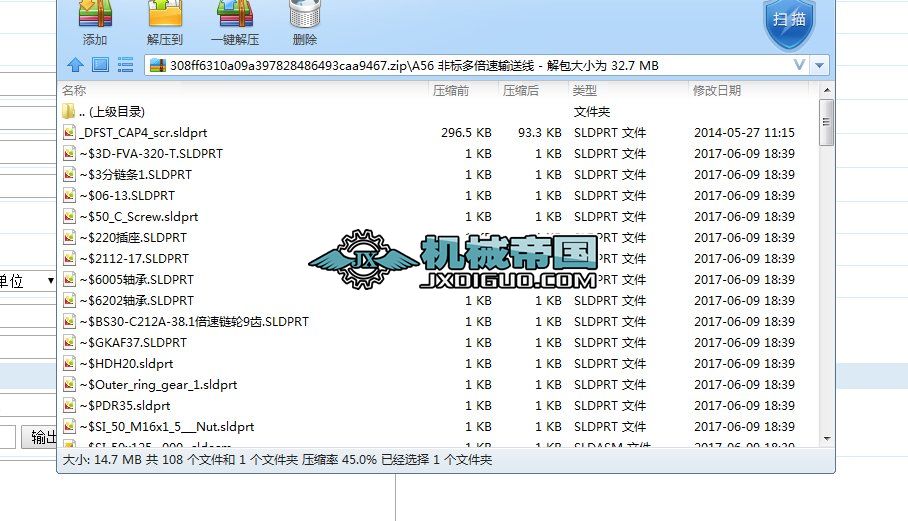Click the zip archive icon in path bar
Image resolution: width=908 pixels, height=521 pixels.
tap(158, 65)
